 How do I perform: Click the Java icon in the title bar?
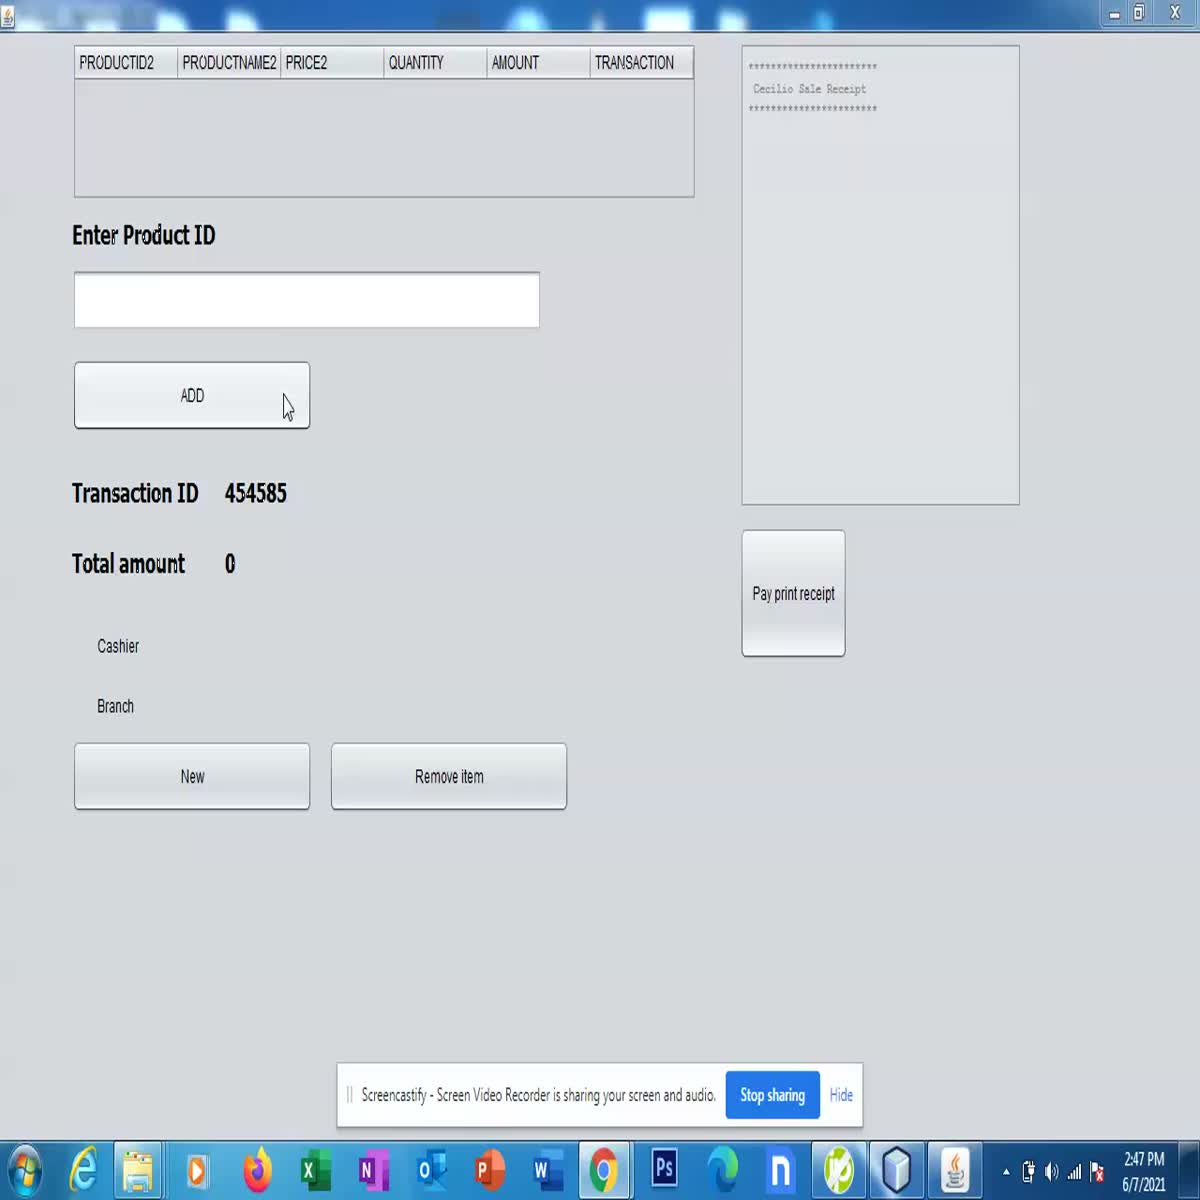(8, 15)
